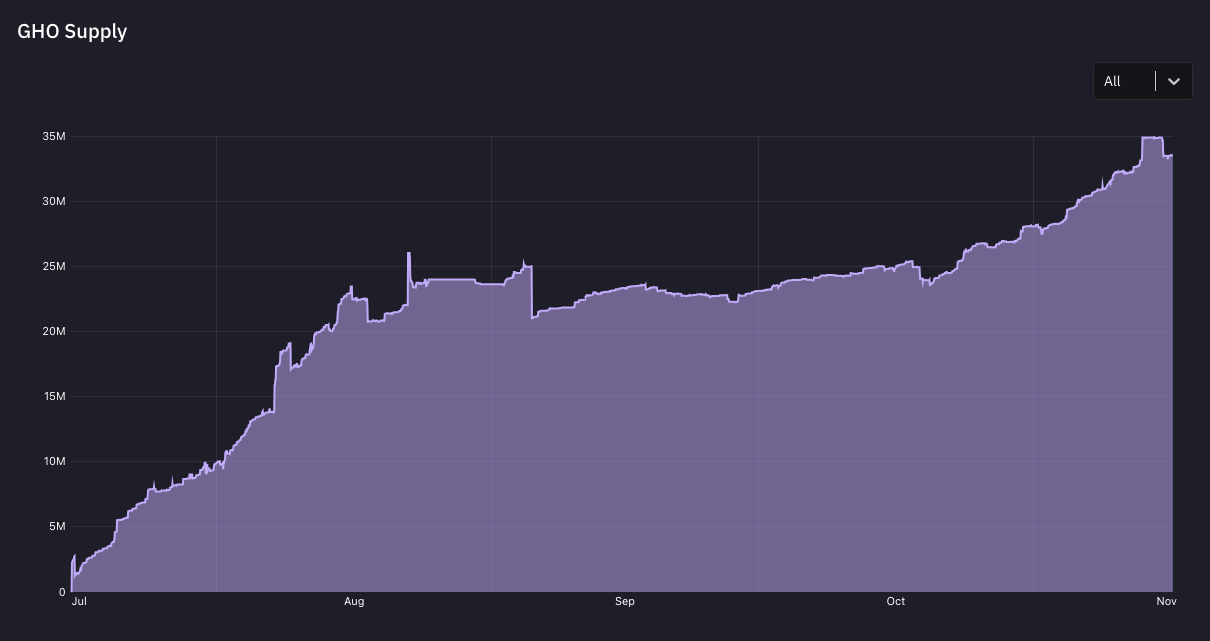The height and width of the screenshot is (641, 1210).
Task: Click the 5M y-axis label
Action: (x=57, y=526)
